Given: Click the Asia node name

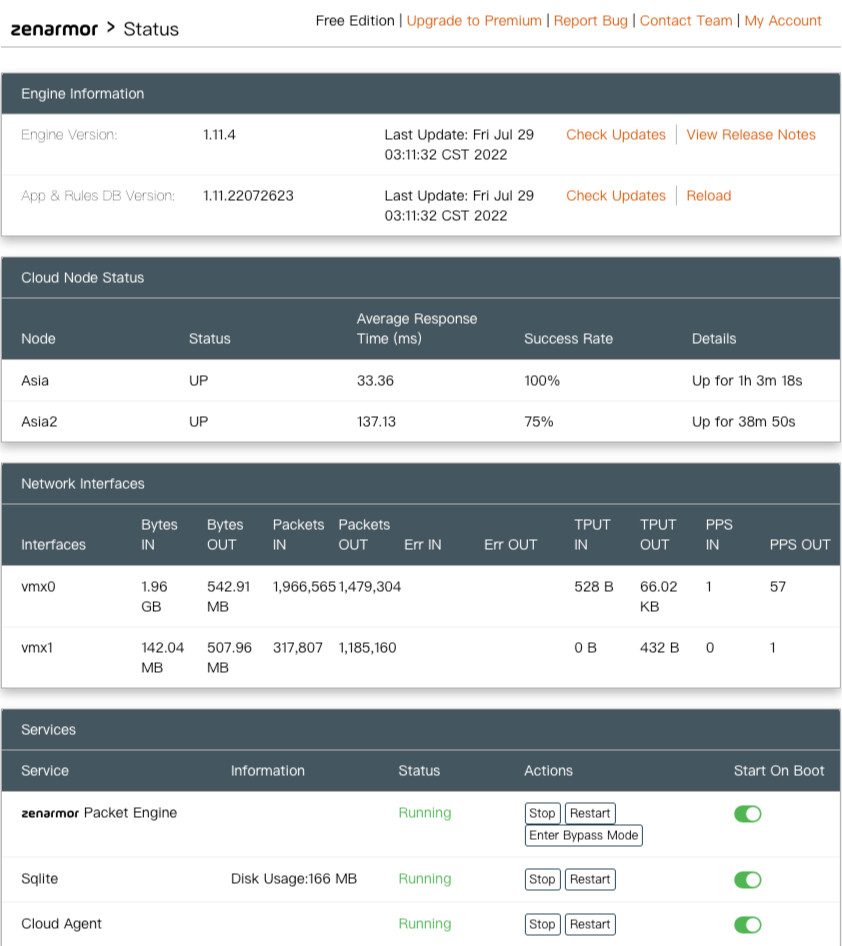Looking at the screenshot, I should point(35,381).
